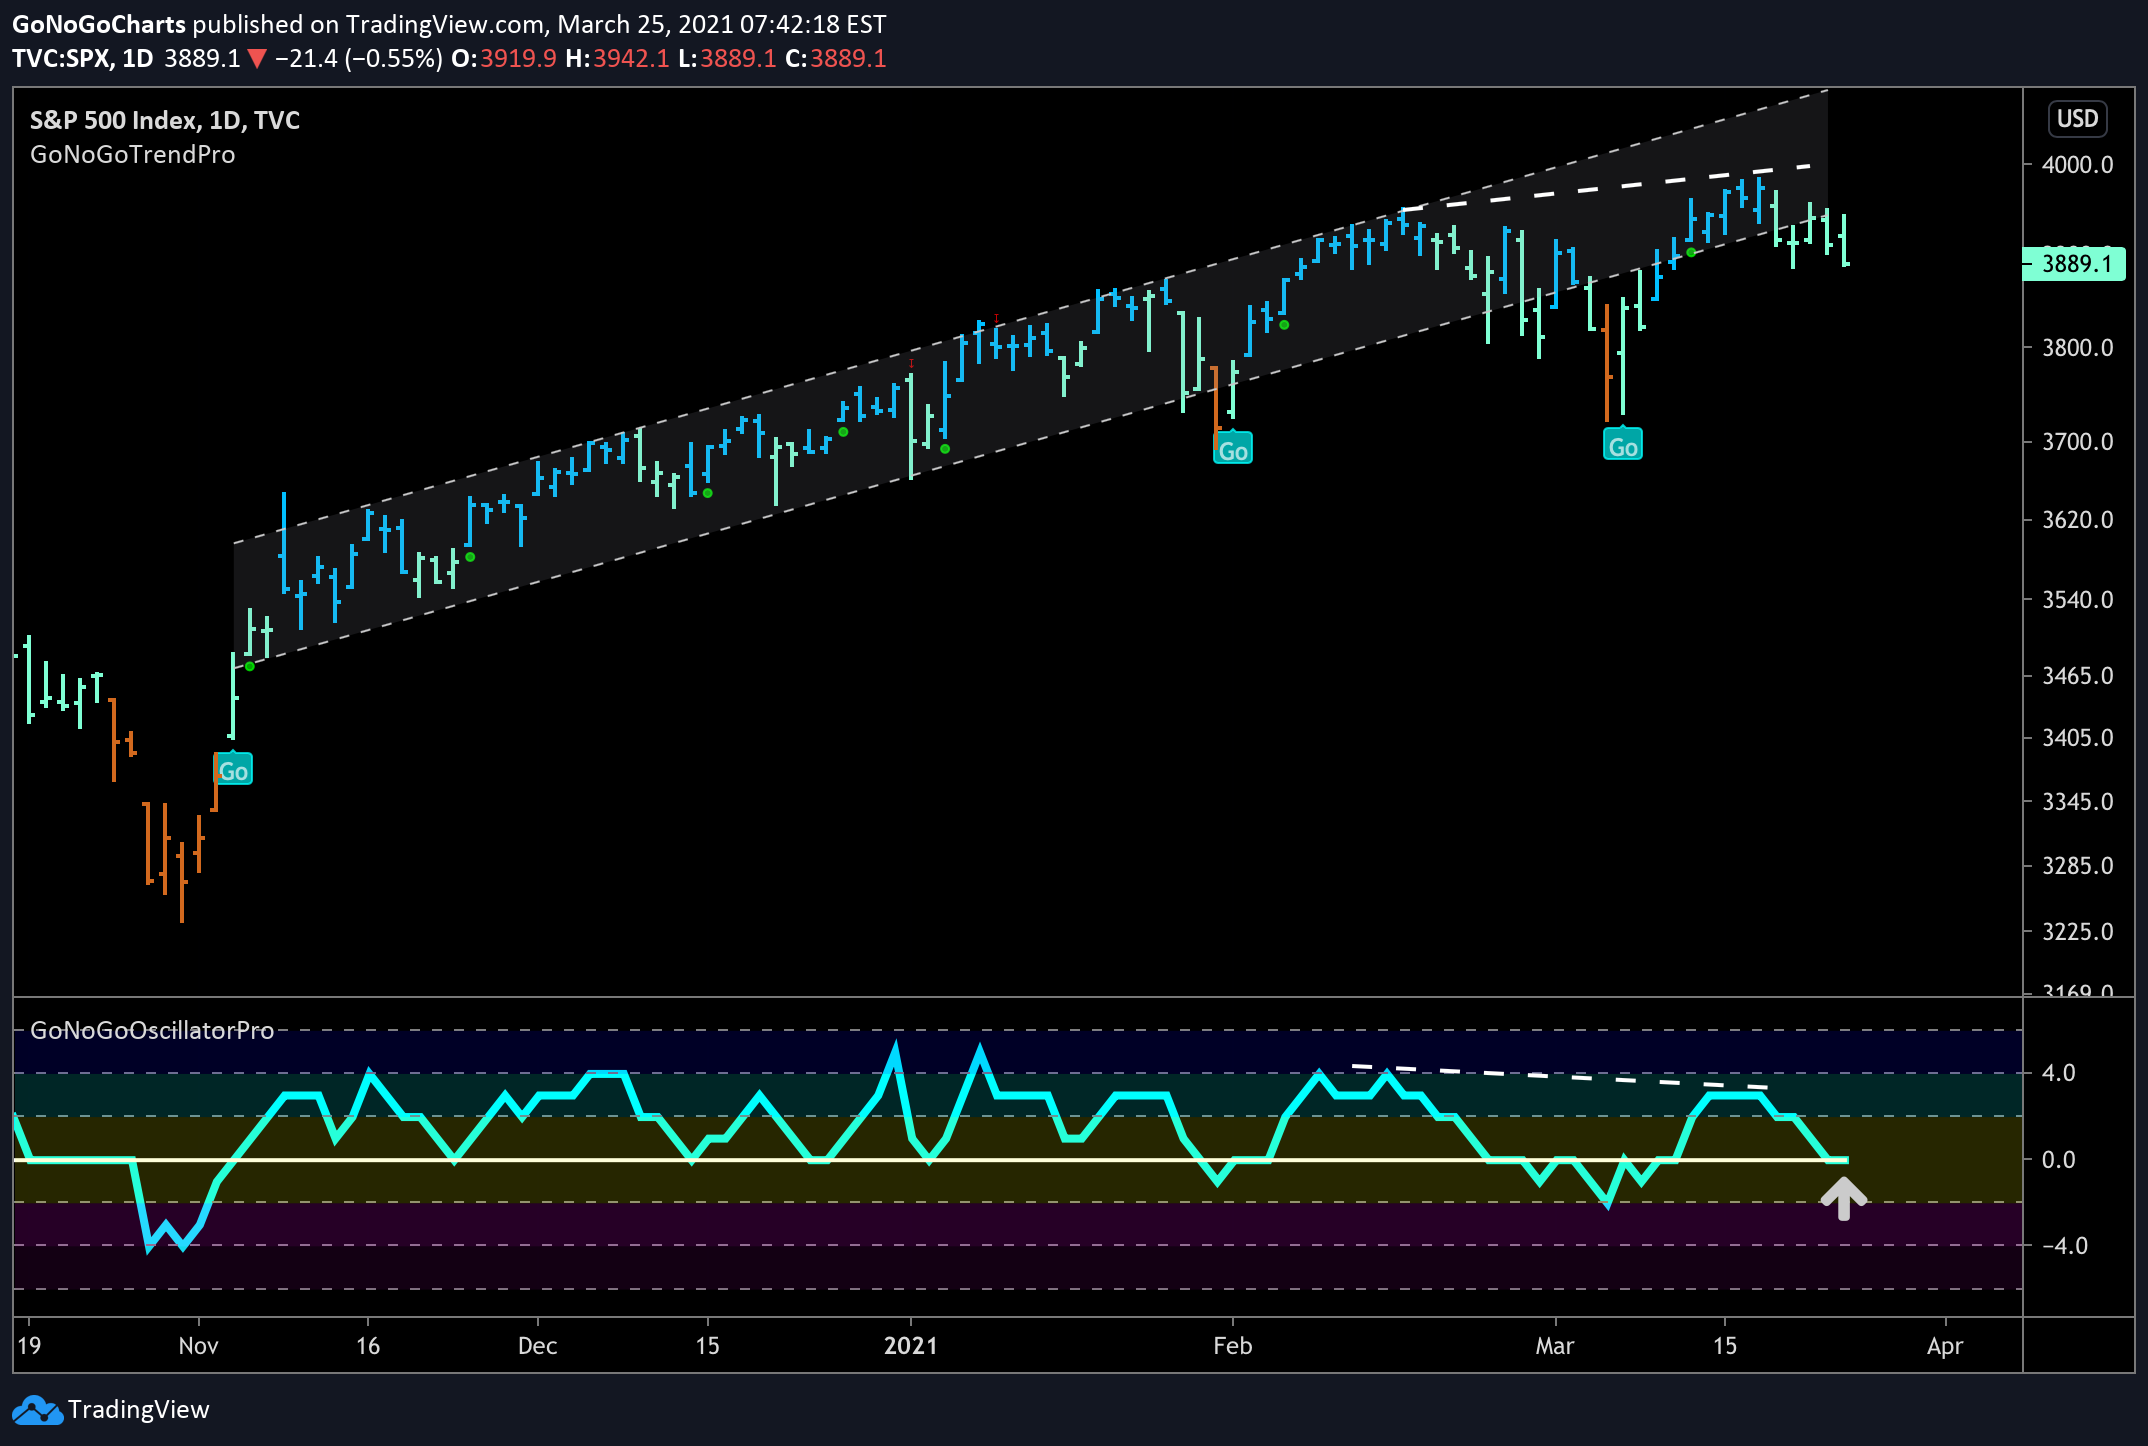Viewport: 2148px width, 1446px height.
Task: Click the 19 date label at axis start
Action: pyautogui.click(x=29, y=1346)
